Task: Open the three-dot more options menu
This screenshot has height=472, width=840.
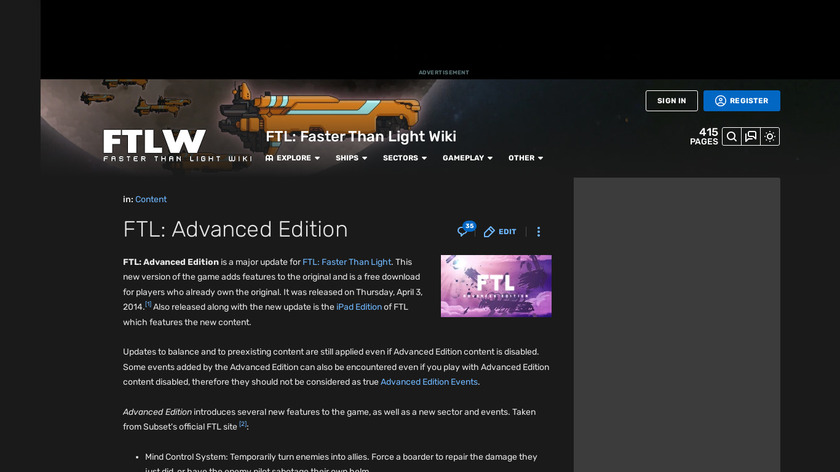Action: (x=538, y=232)
